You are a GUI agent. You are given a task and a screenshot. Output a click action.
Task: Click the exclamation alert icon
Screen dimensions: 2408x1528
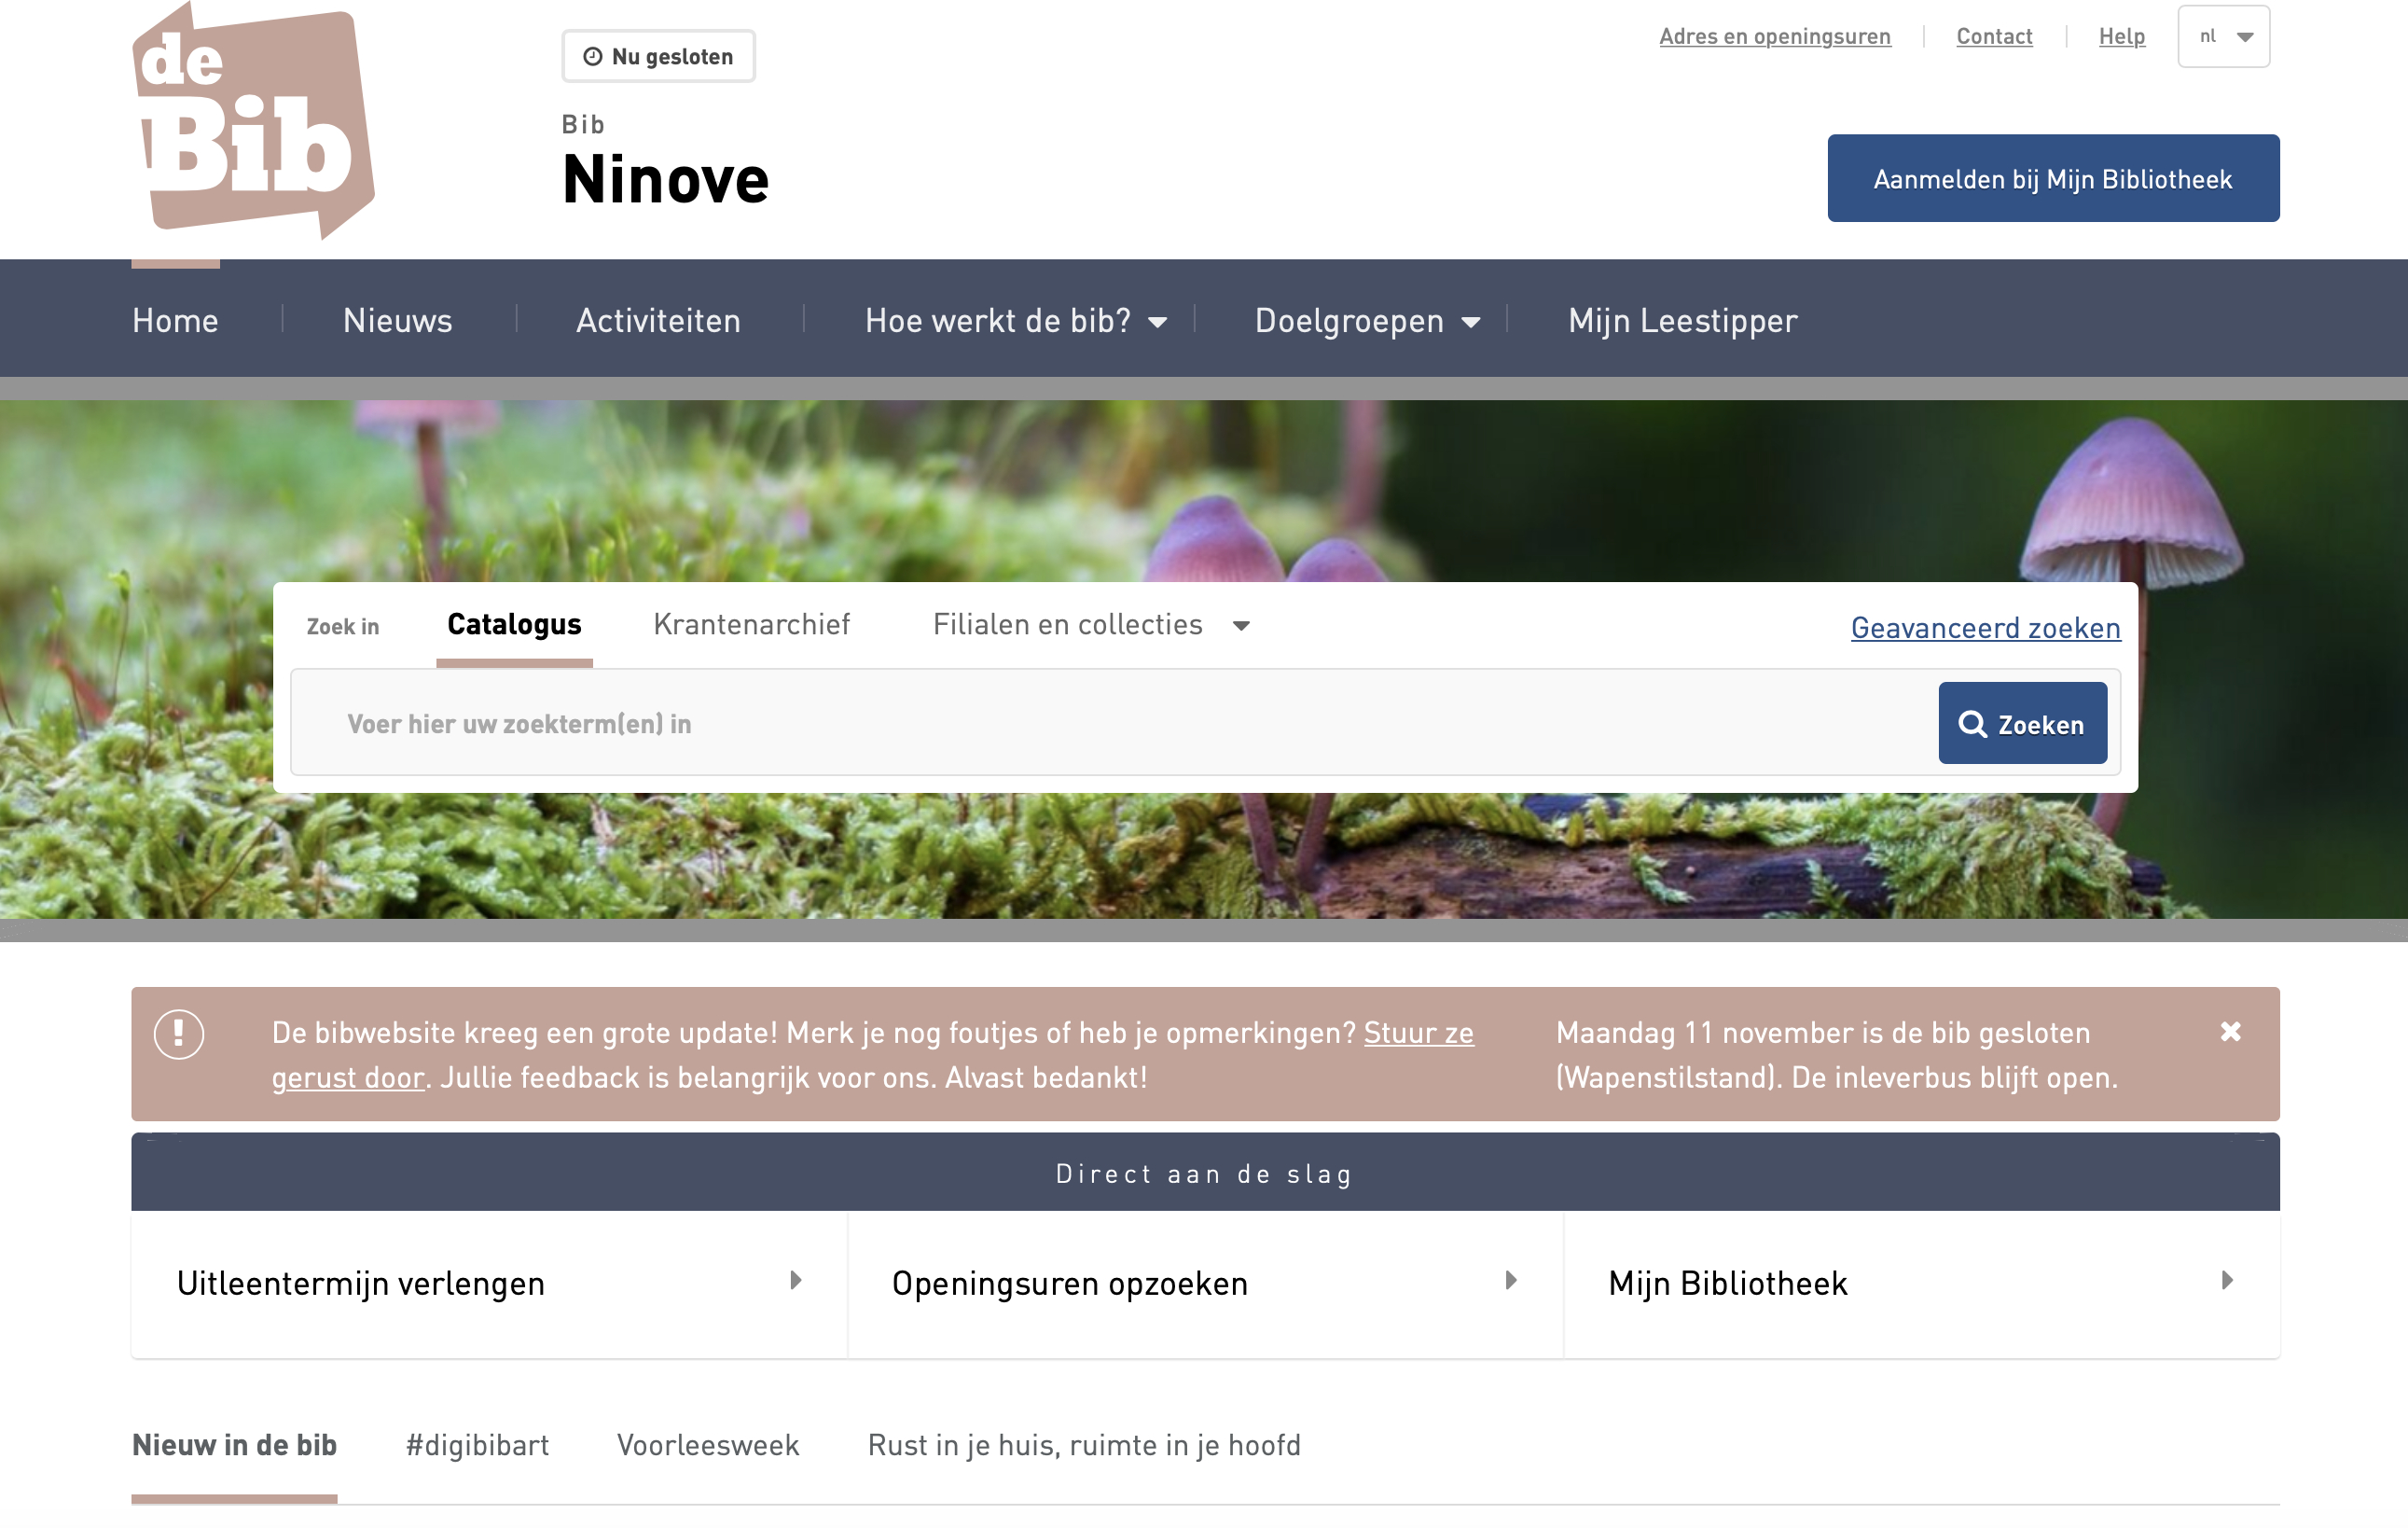pos(179,1033)
